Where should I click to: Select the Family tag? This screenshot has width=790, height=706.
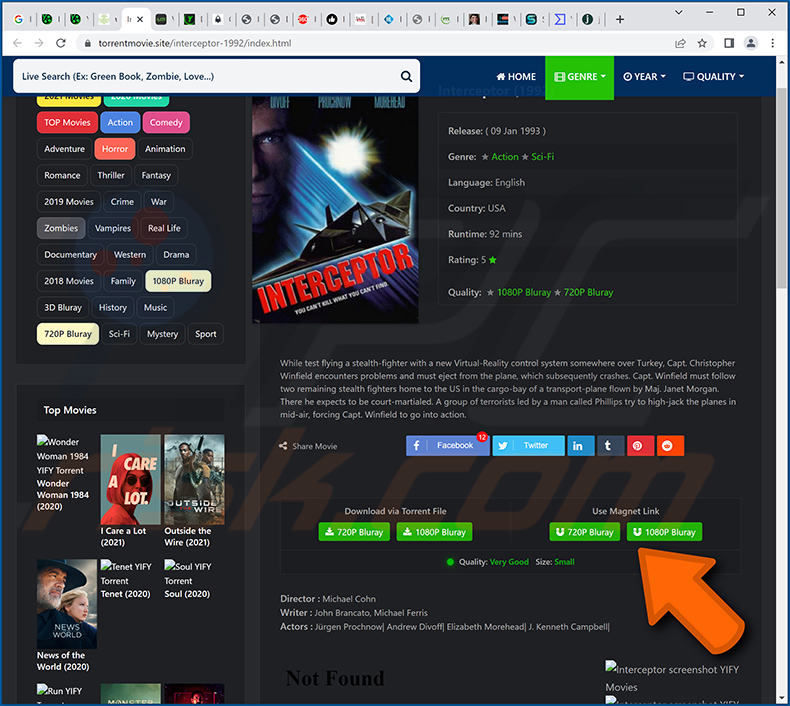click(x=123, y=281)
